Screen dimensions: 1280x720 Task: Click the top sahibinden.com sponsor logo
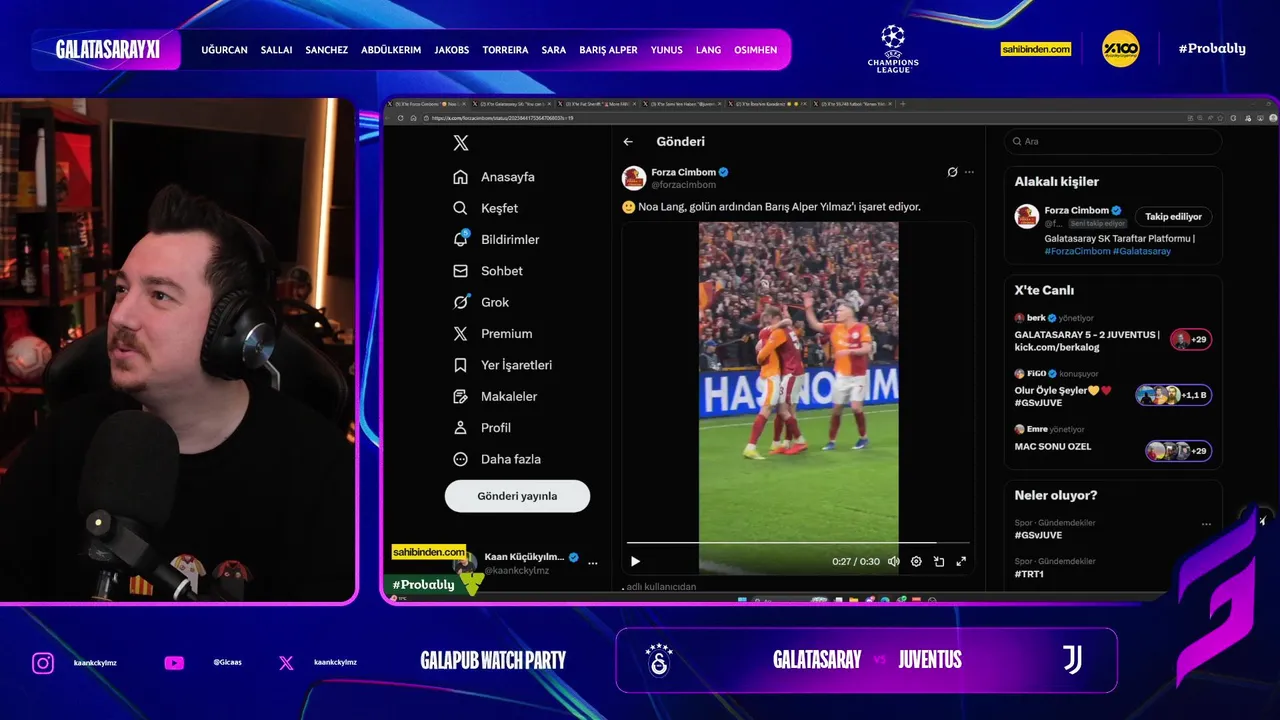click(x=1036, y=49)
